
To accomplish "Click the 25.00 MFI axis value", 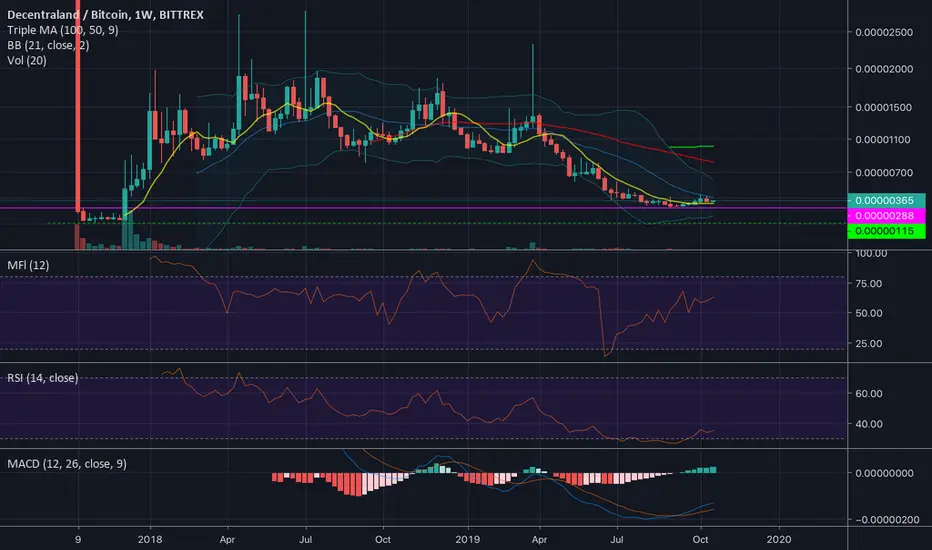I will (x=868, y=344).
